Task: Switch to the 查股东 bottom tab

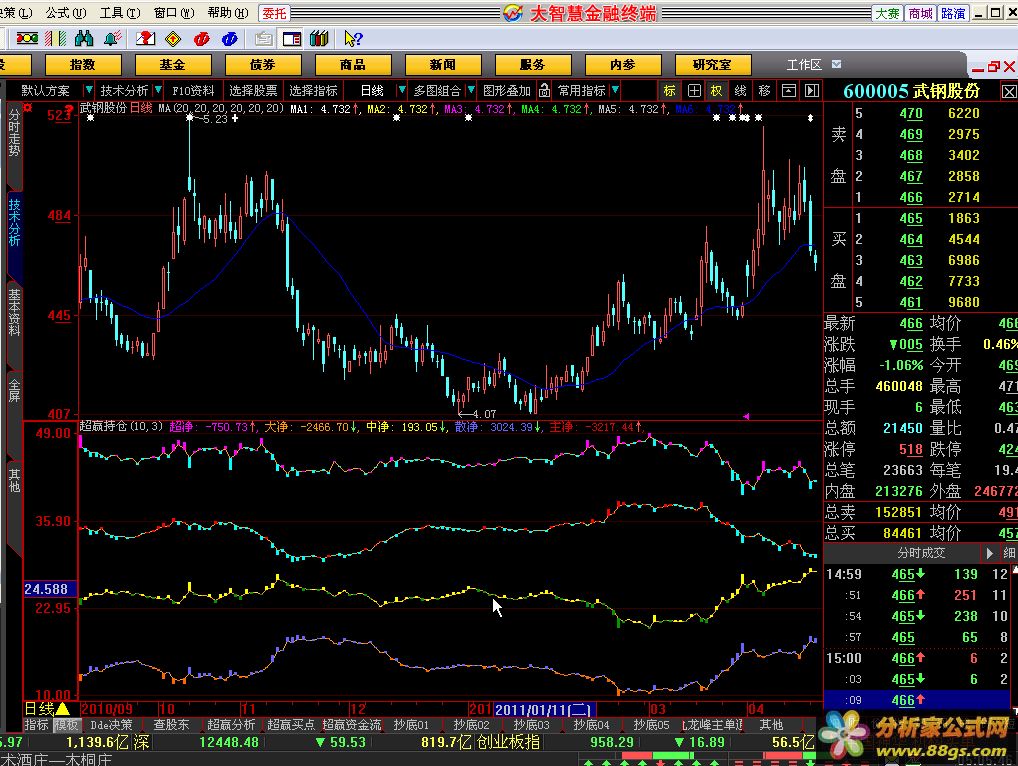Action: (171, 725)
